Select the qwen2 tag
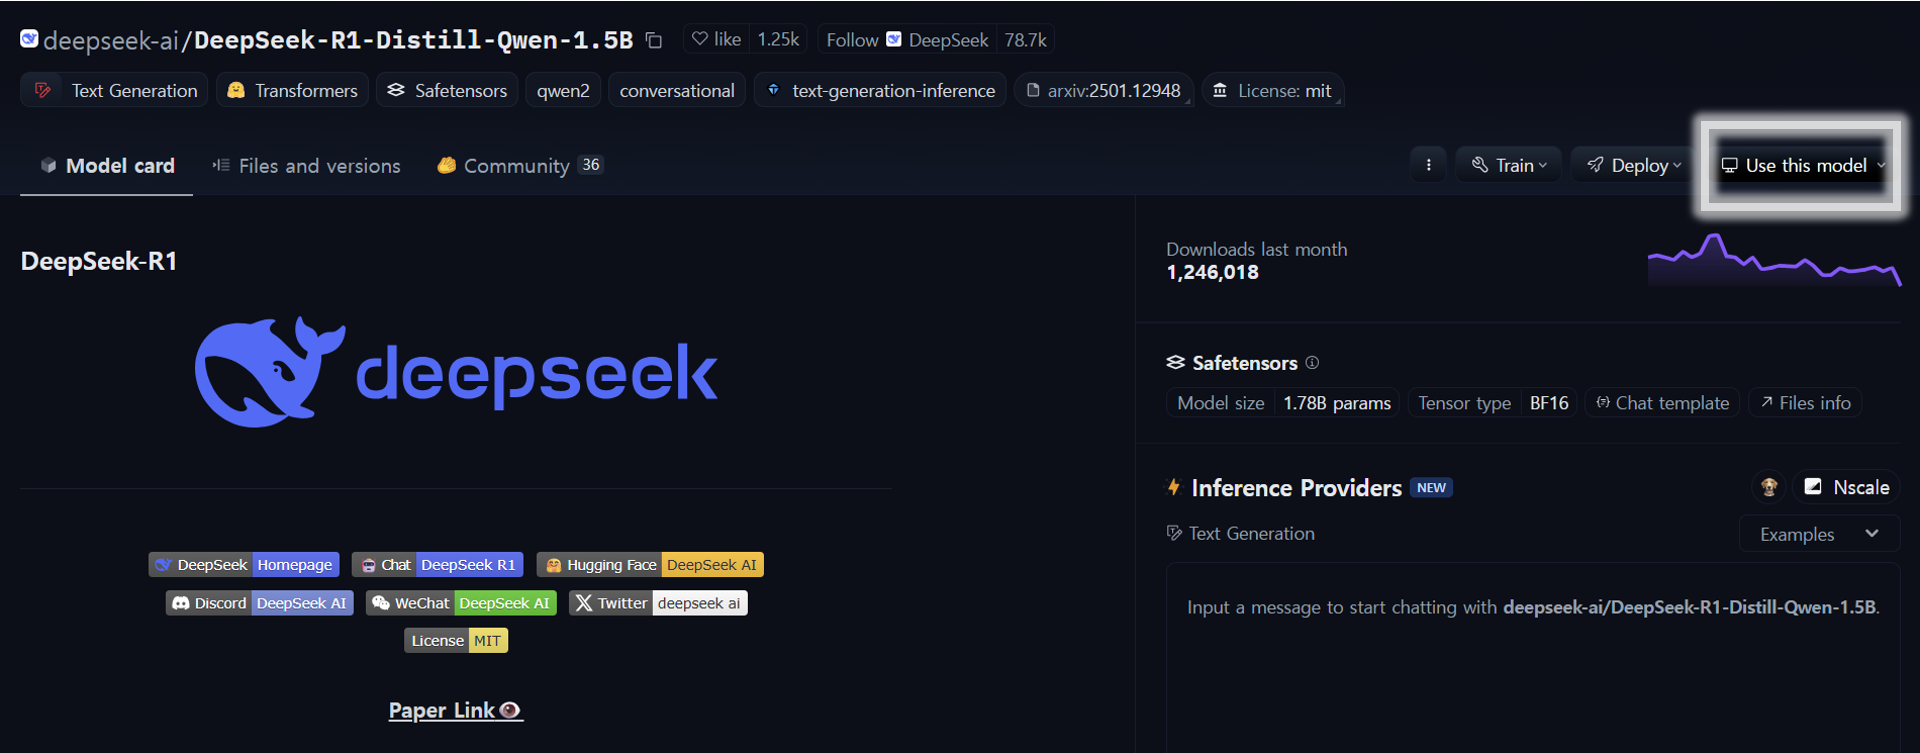Image resolution: width=1920 pixels, height=753 pixels. pyautogui.click(x=563, y=90)
